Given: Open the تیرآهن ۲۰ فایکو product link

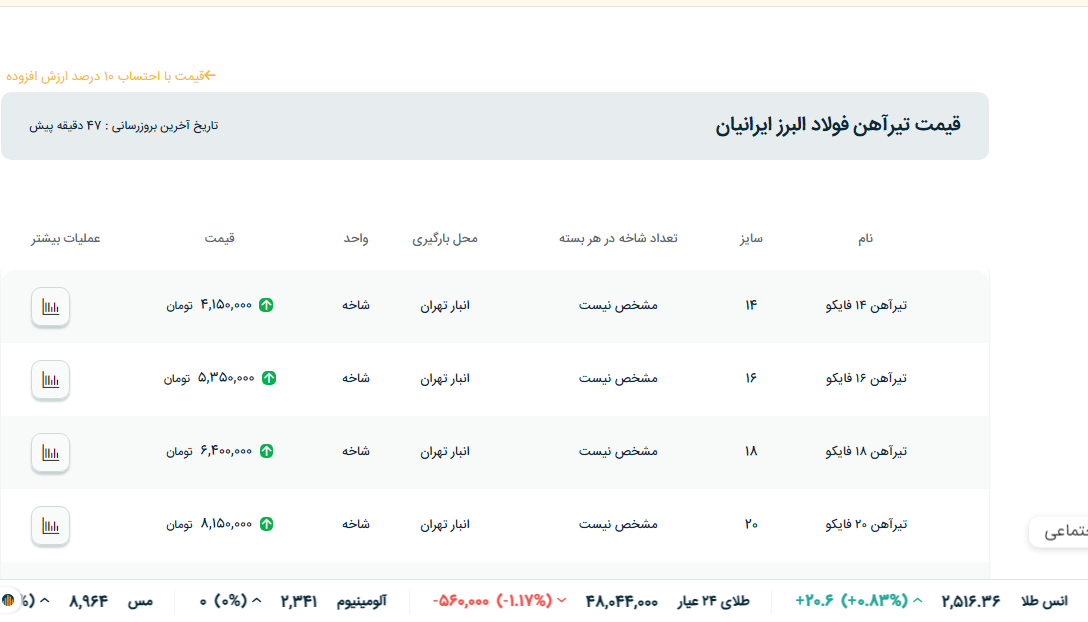Looking at the screenshot, I should 866,524.
